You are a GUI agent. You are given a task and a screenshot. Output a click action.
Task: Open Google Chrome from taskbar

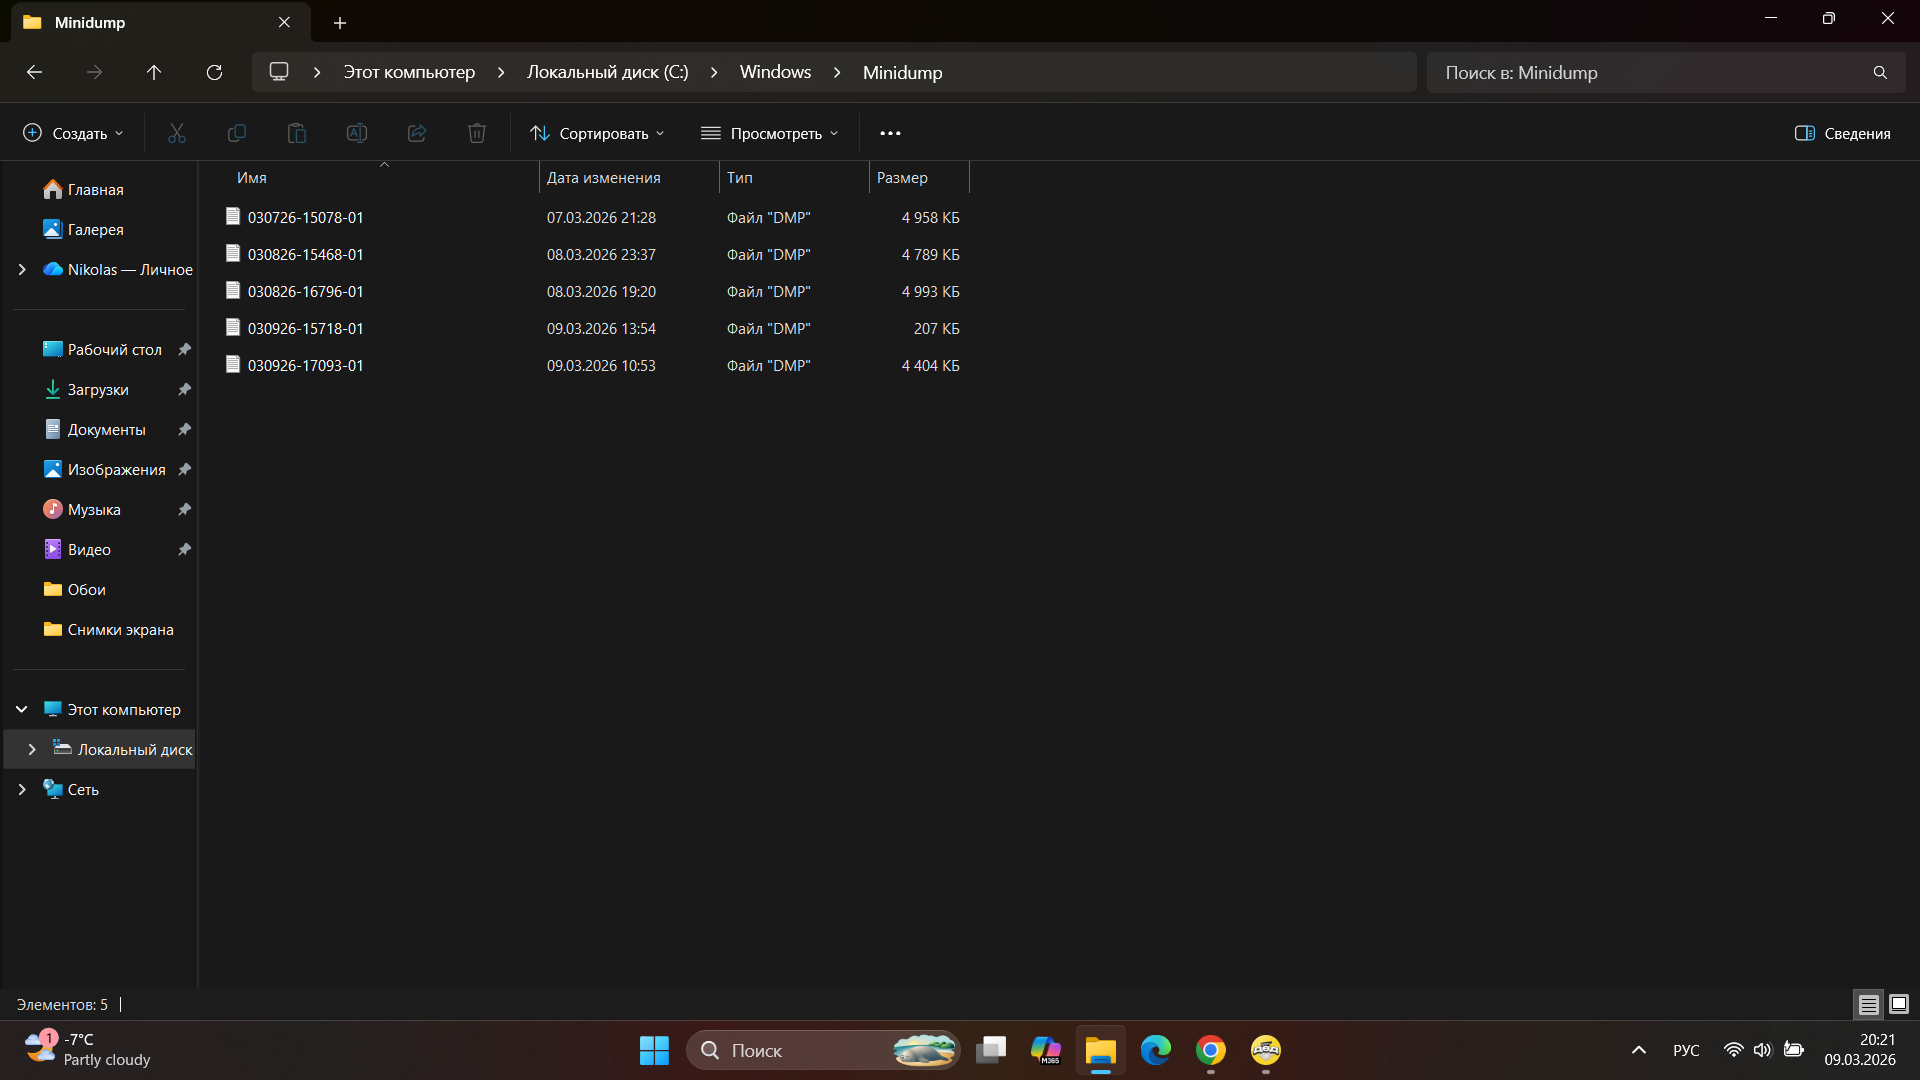click(1211, 1050)
